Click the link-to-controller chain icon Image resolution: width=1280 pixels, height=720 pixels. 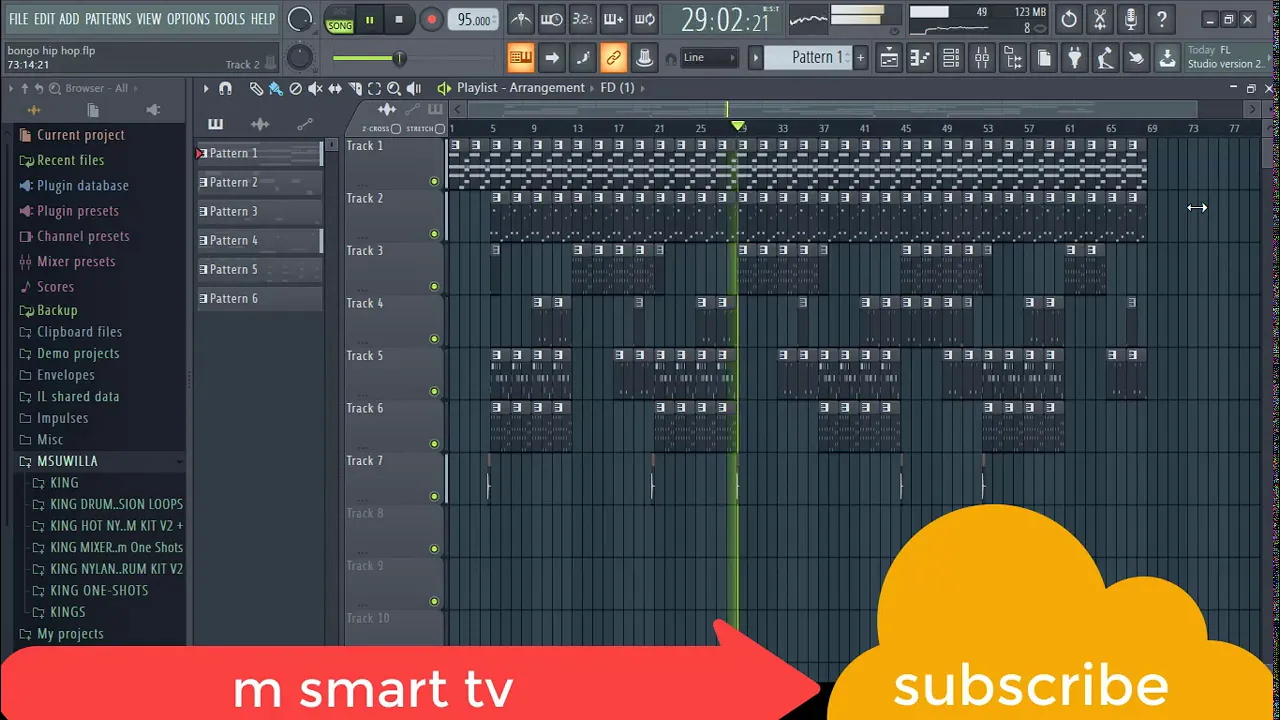point(613,58)
